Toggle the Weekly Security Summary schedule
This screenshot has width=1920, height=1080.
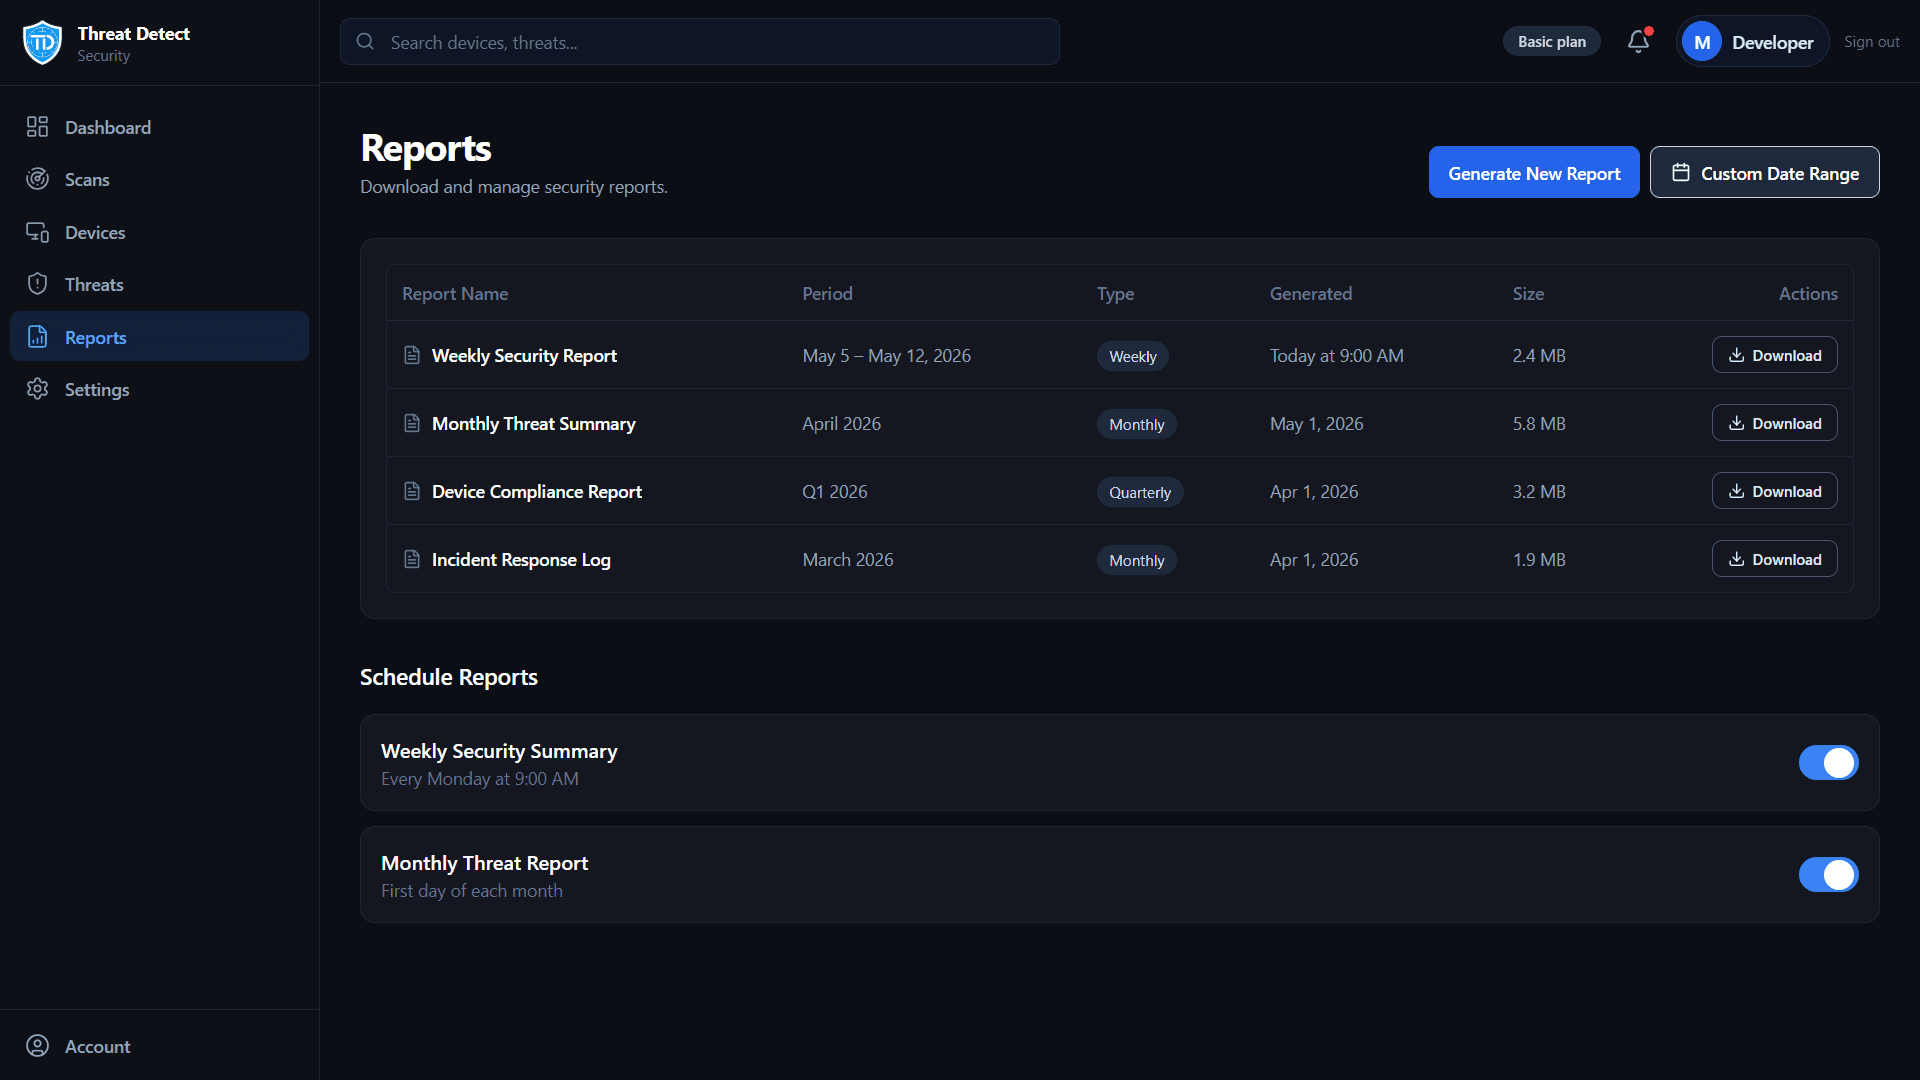pos(1828,763)
